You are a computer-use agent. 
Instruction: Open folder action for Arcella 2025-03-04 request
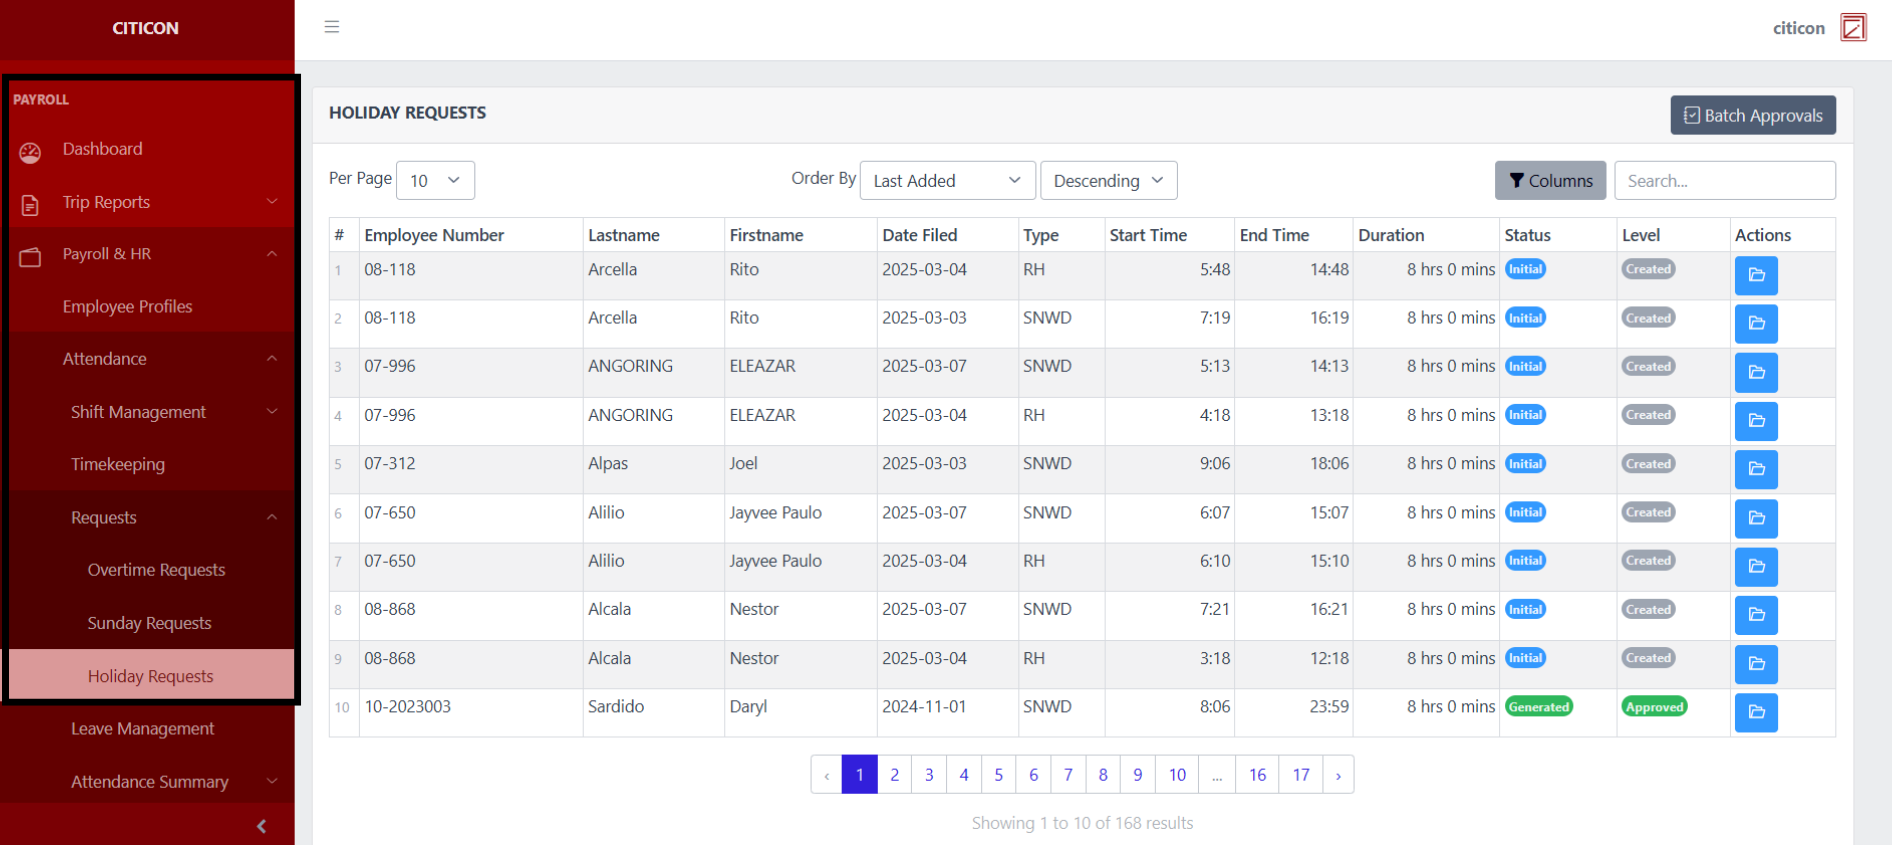pos(1755,275)
